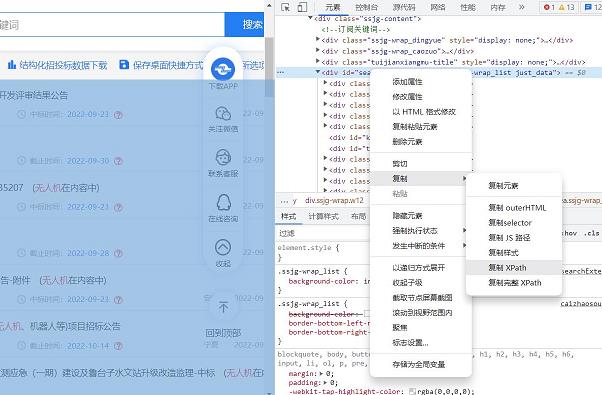Open the 强制执行状态 submenu

[x=421, y=231]
